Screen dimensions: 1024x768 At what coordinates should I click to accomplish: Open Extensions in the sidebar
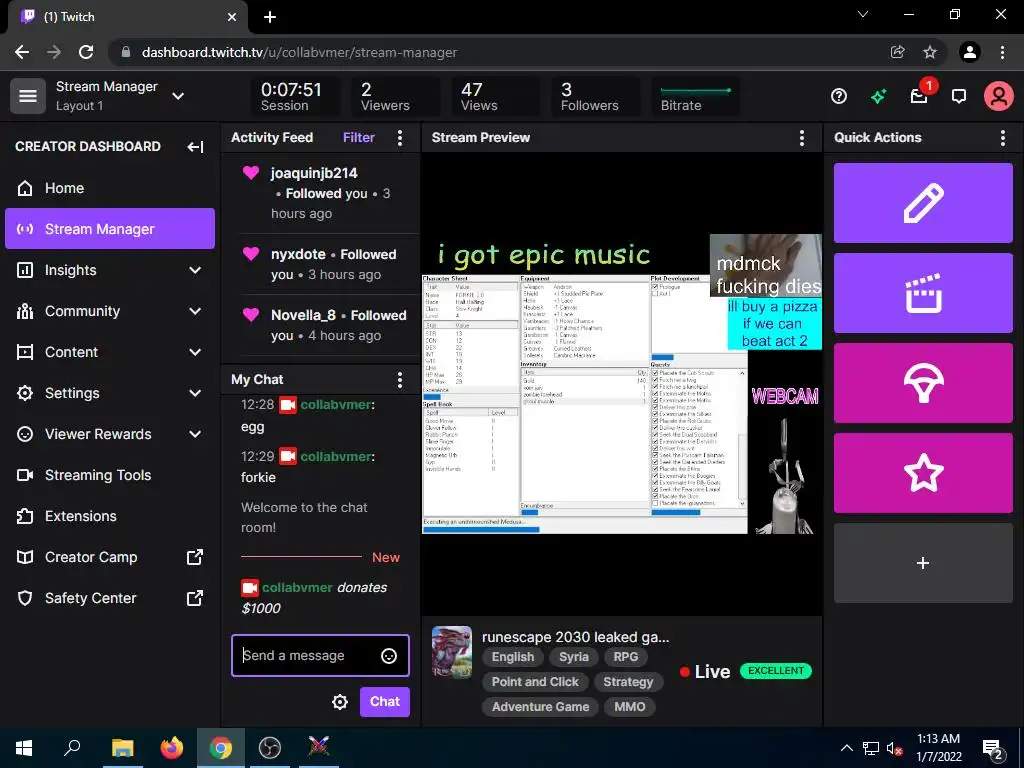110,516
